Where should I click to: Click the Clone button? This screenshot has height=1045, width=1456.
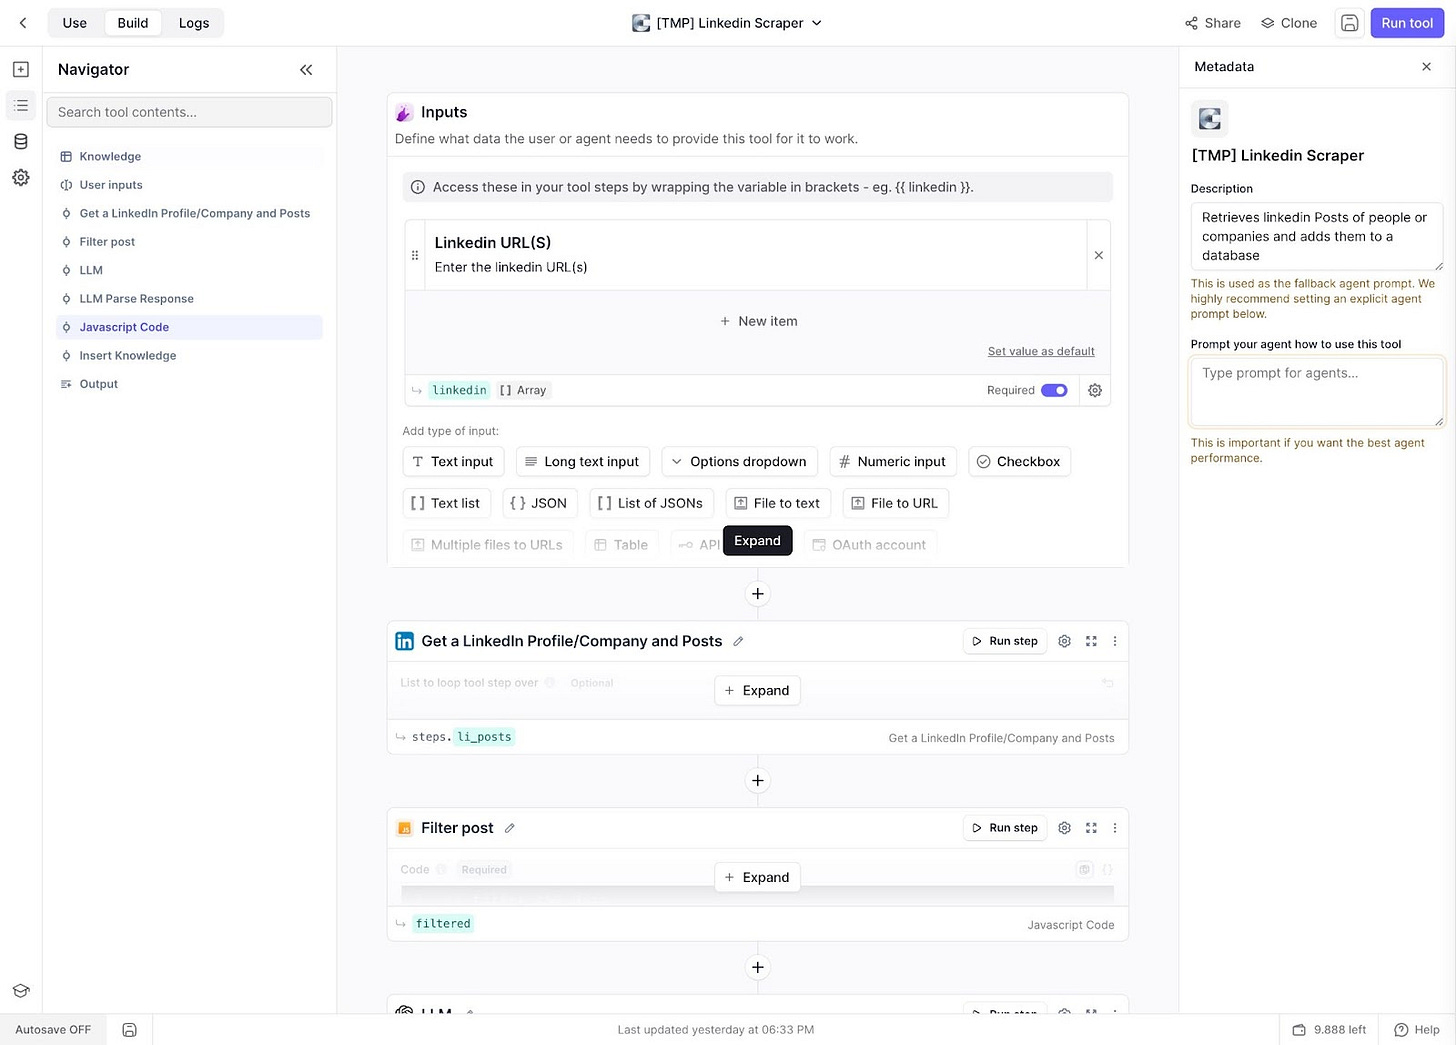[1289, 23]
